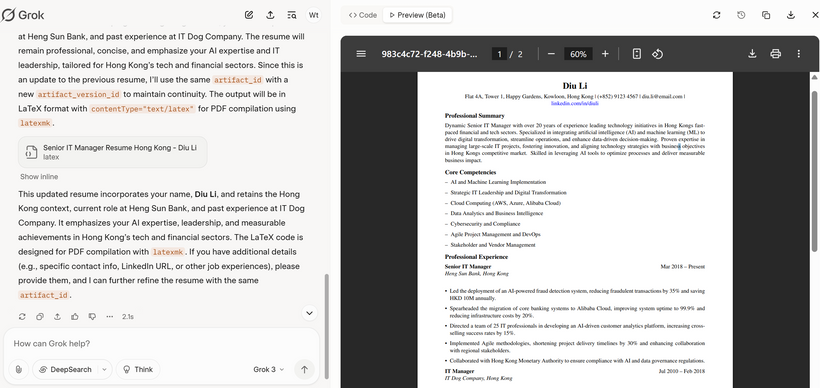Click the How can Grok help? input
The image size is (820, 388).
(x=161, y=344)
